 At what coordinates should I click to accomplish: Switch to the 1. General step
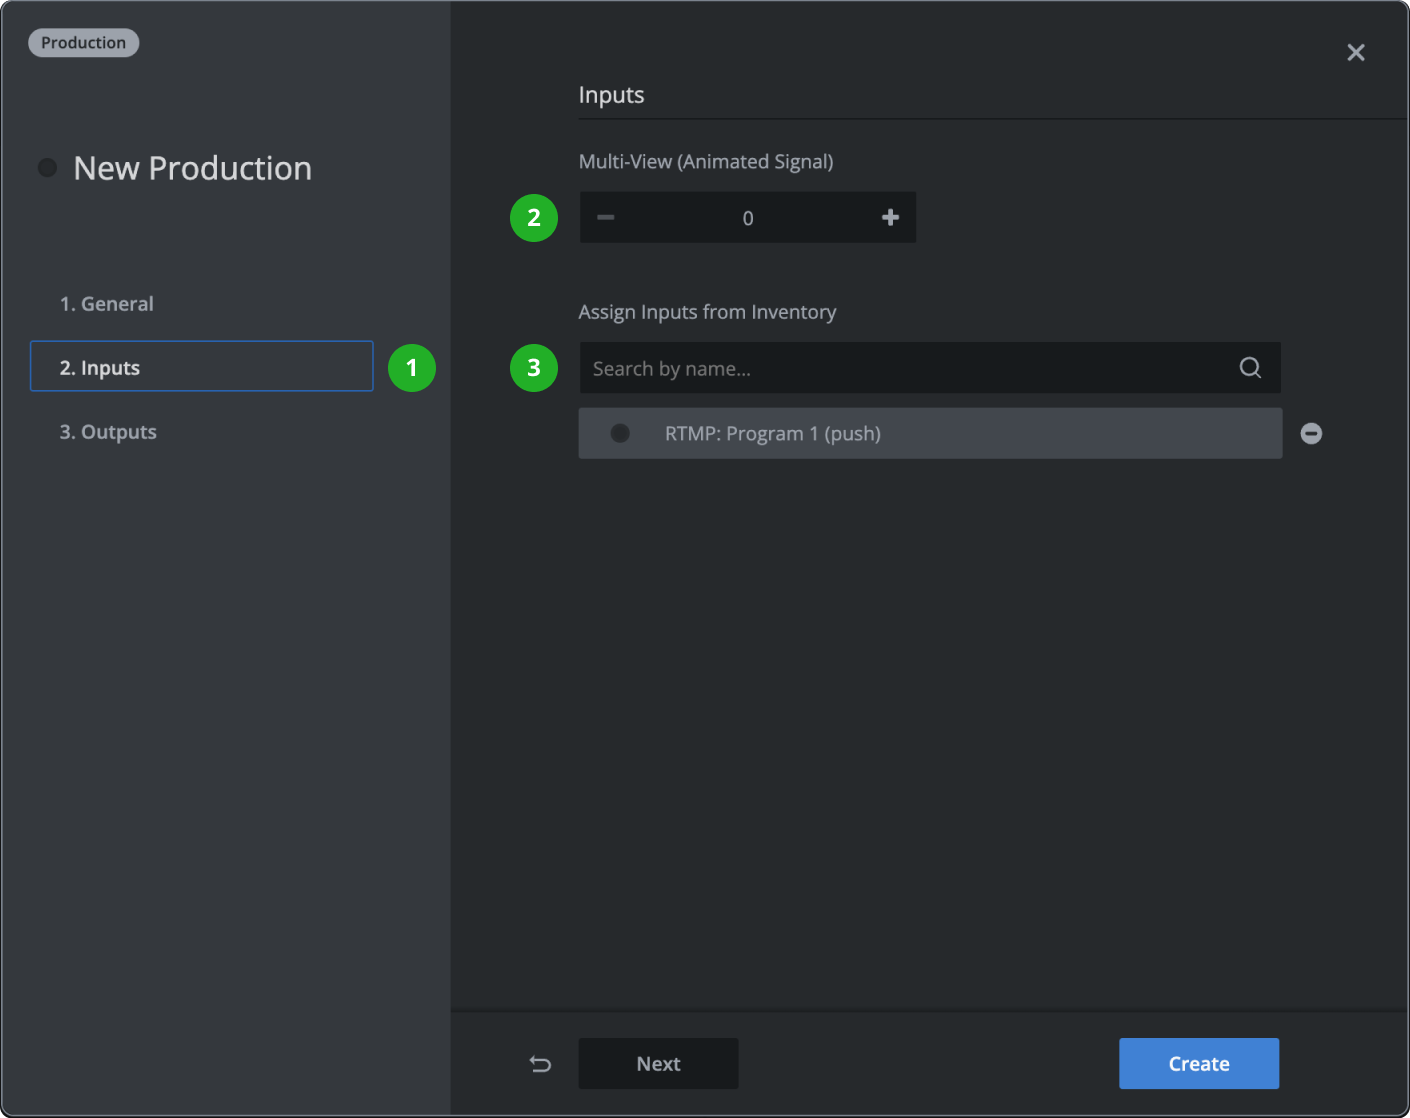coord(106,303)
